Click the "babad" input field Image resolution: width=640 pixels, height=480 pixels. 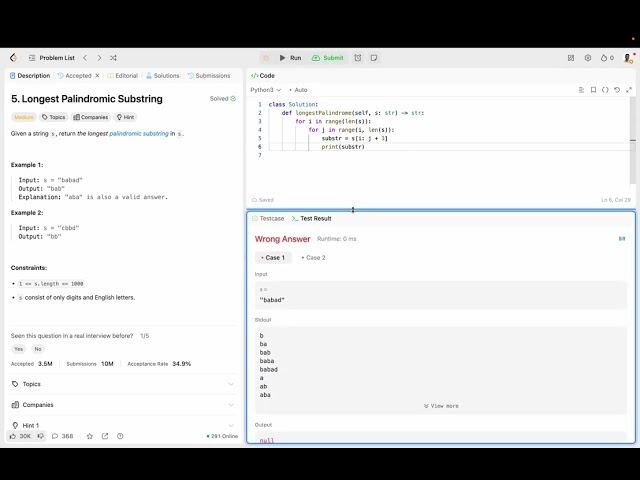point(441,295)
